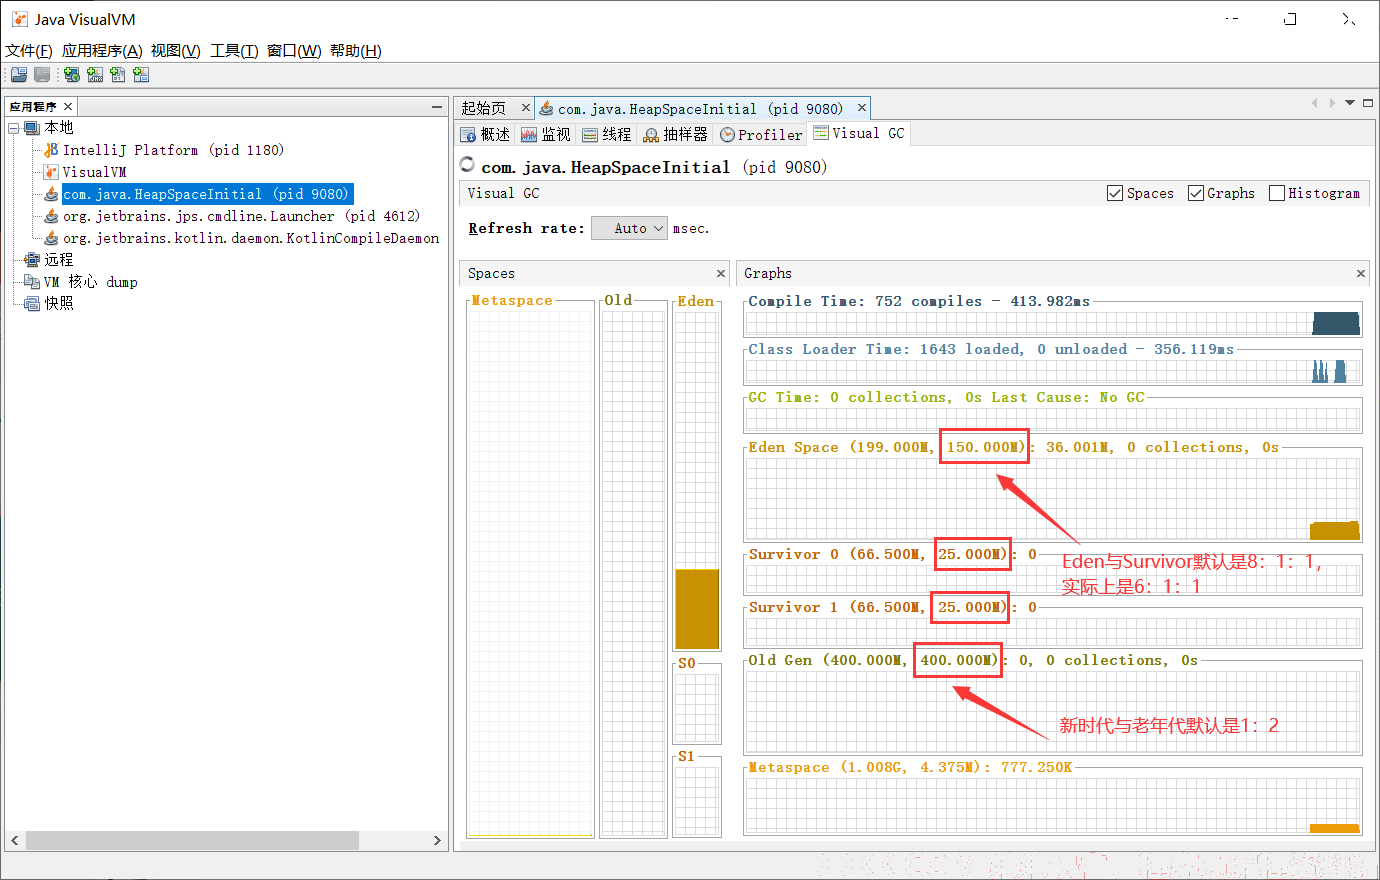Click the Java icon beside jps.cmdline.Launcher
The height and width of the screenshot is (880, 1380).
(51, 216)
